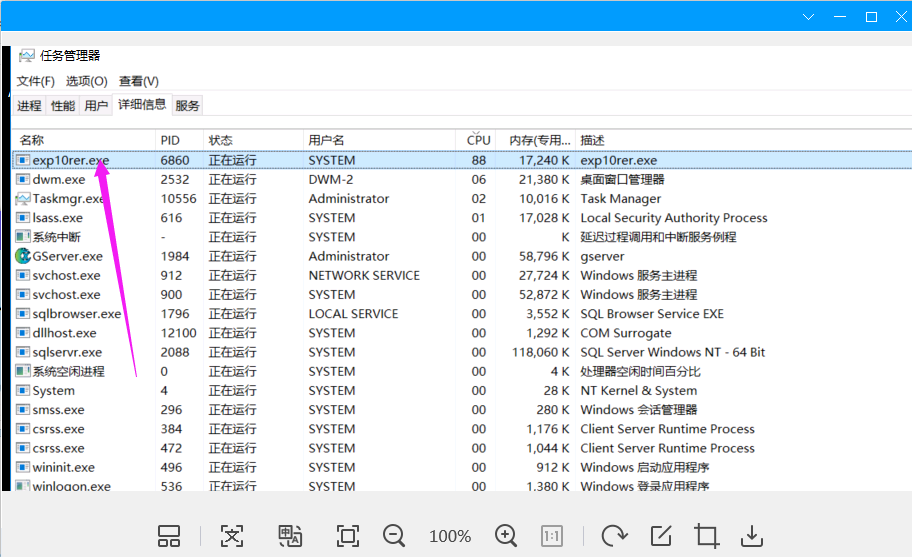Sort by the CPU column header
Viewport: 912px width, 557px height.
click(x=476, y=140)
